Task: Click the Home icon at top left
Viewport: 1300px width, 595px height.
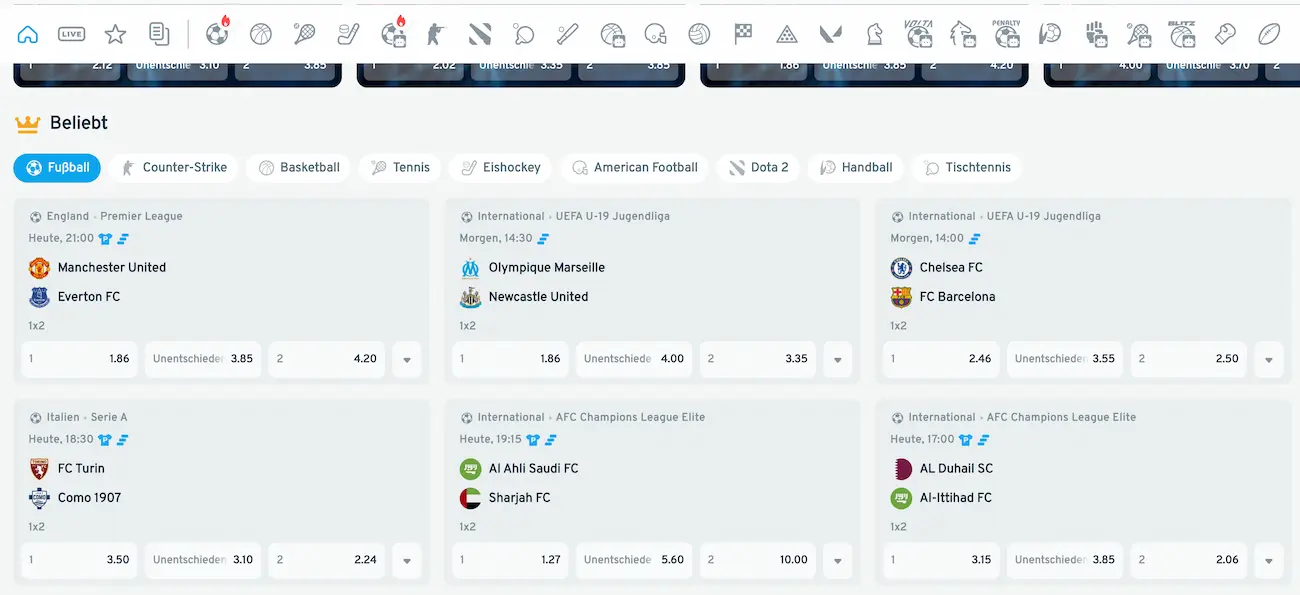Action: [27, 33]
